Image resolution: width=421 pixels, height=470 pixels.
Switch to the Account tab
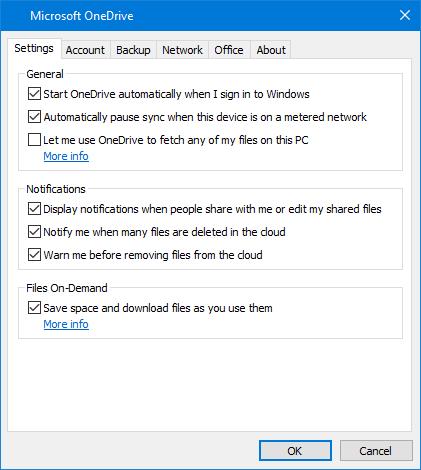[x=85, y=50]
